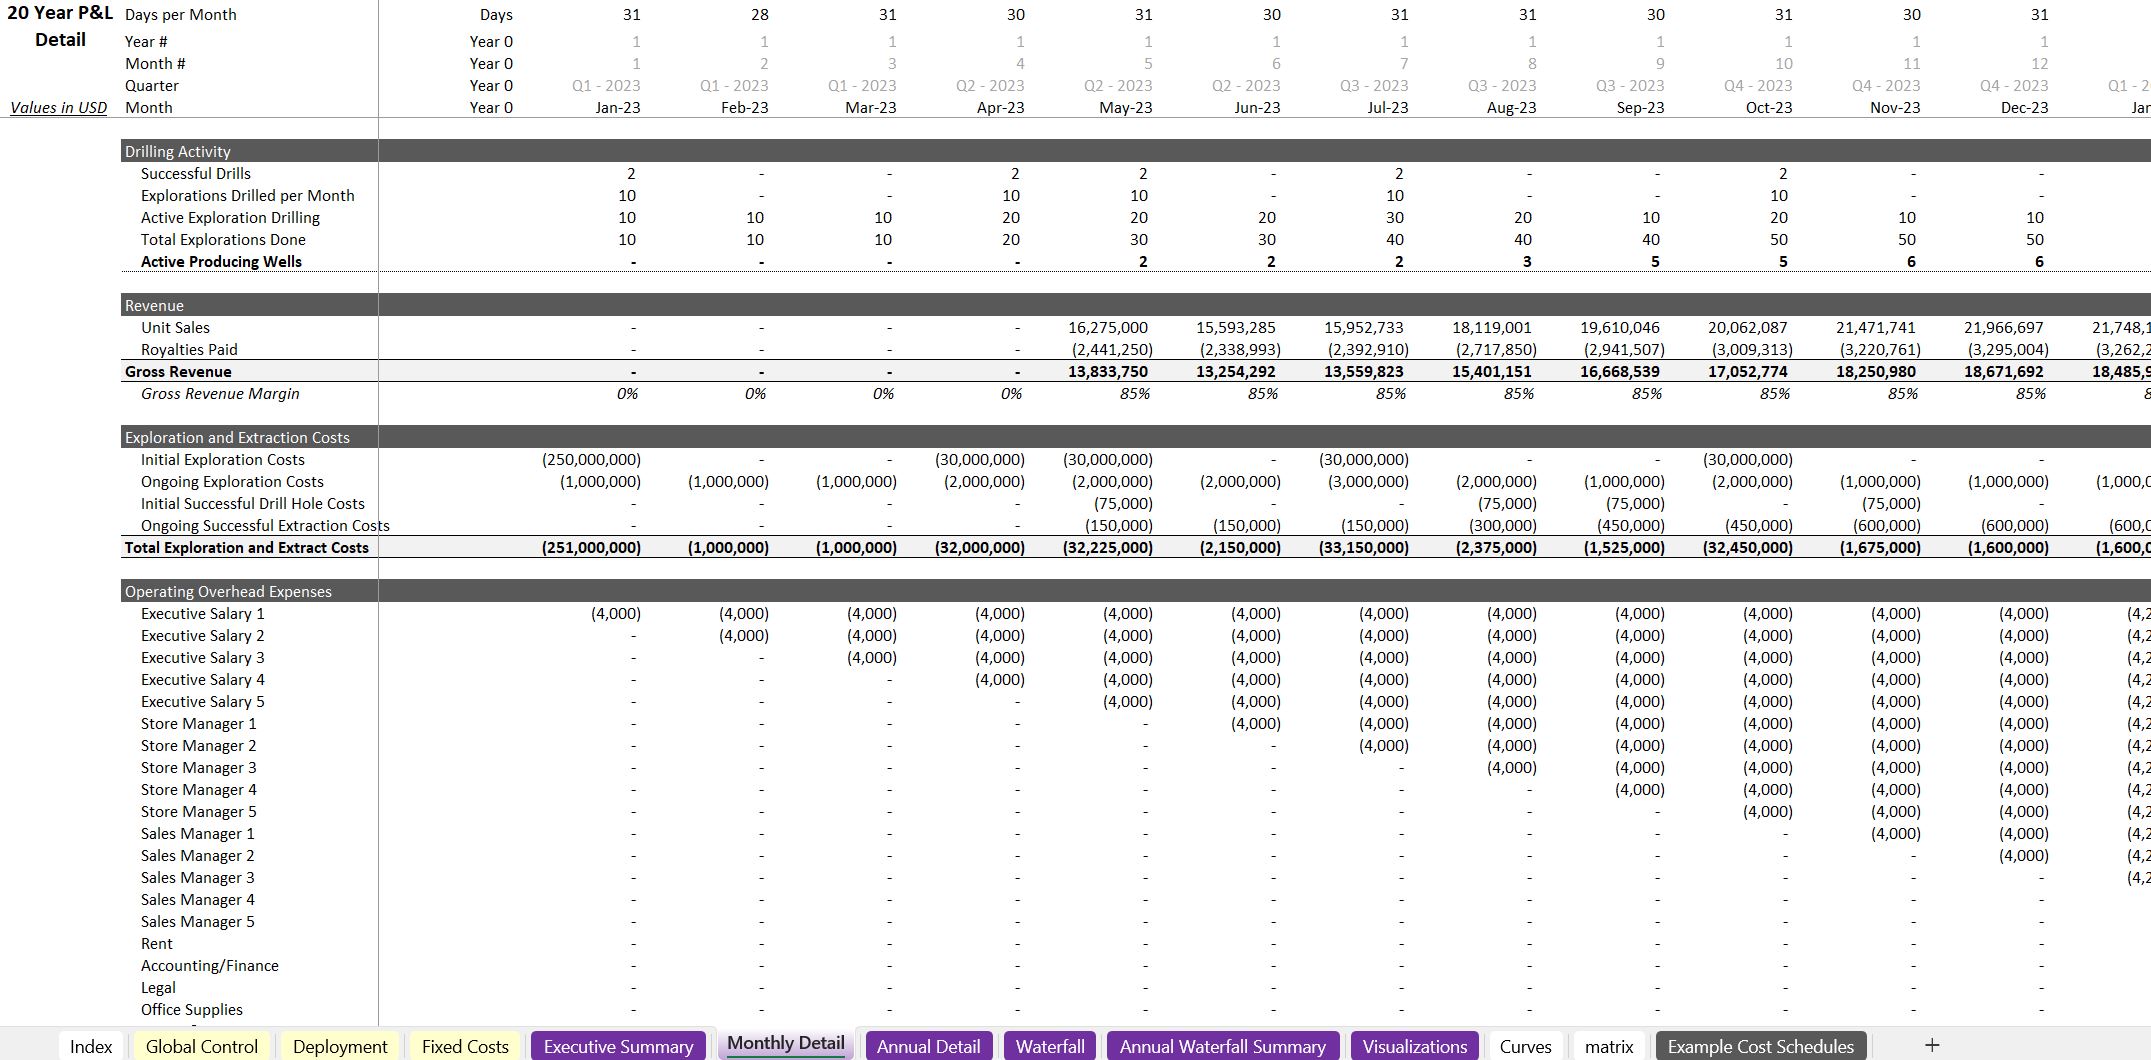Open the Index sheet tab

tap(91, 1046)
